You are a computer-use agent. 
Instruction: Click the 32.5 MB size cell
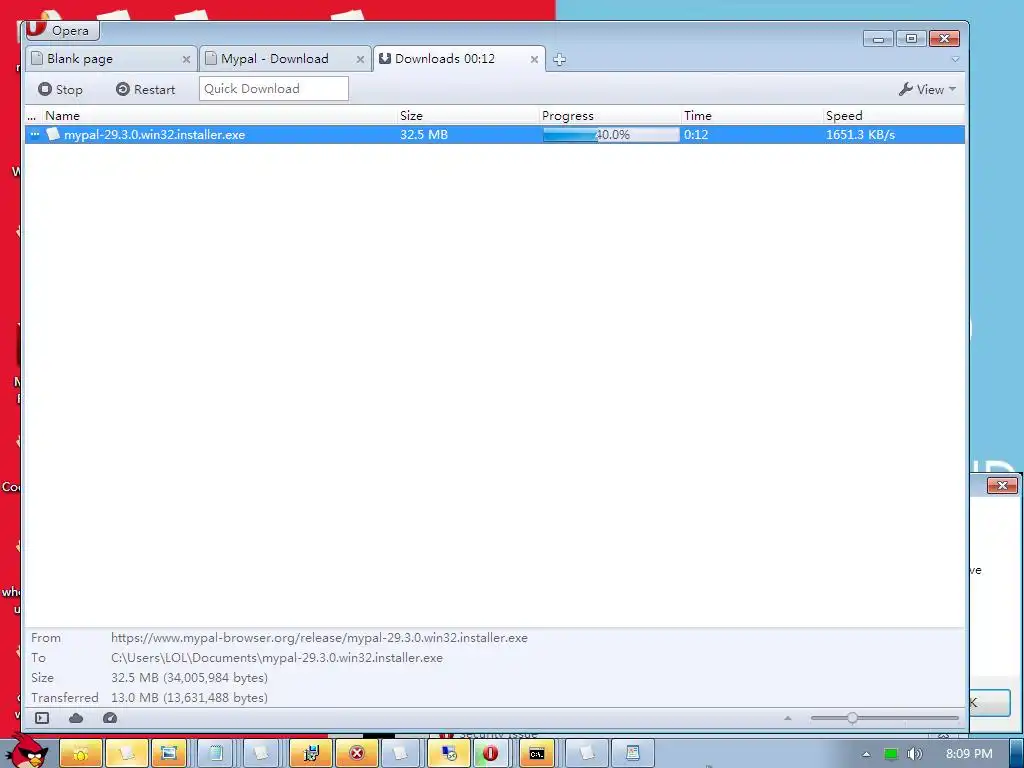point(424,135)
